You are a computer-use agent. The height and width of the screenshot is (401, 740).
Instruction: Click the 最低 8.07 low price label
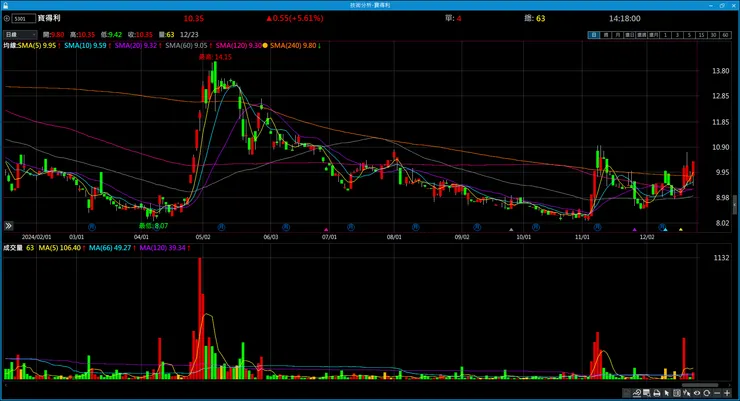pyautogui.click(x=153, y=226)
